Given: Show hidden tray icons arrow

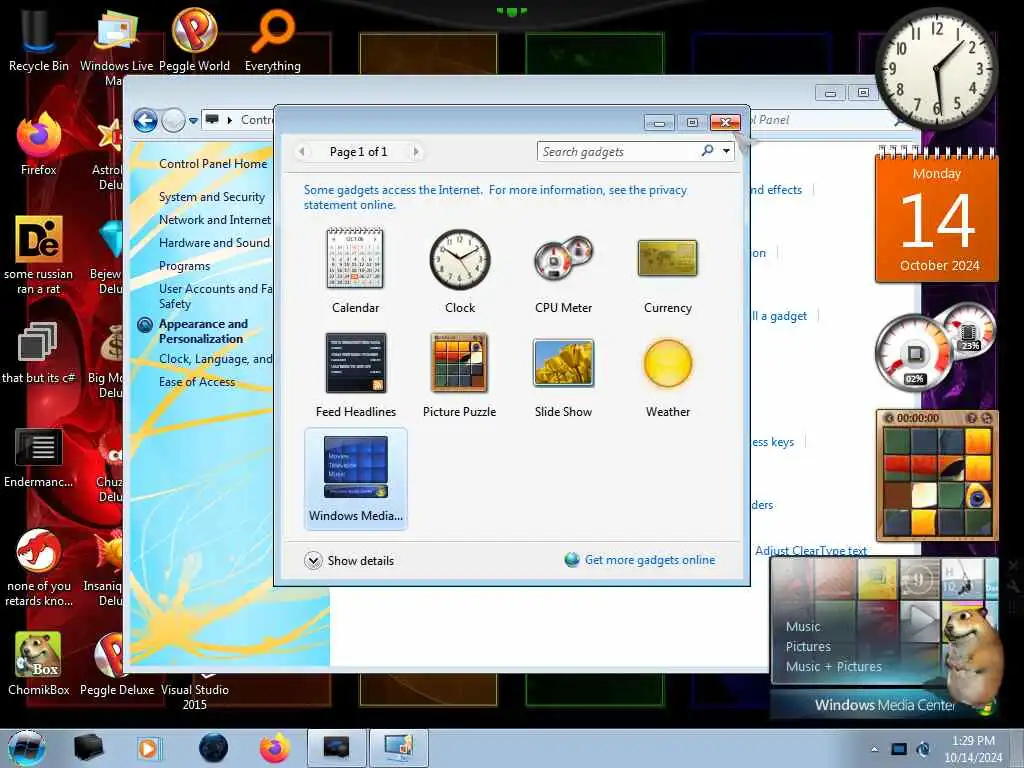Looking at the screenshot, I should [x=874, y=749].
